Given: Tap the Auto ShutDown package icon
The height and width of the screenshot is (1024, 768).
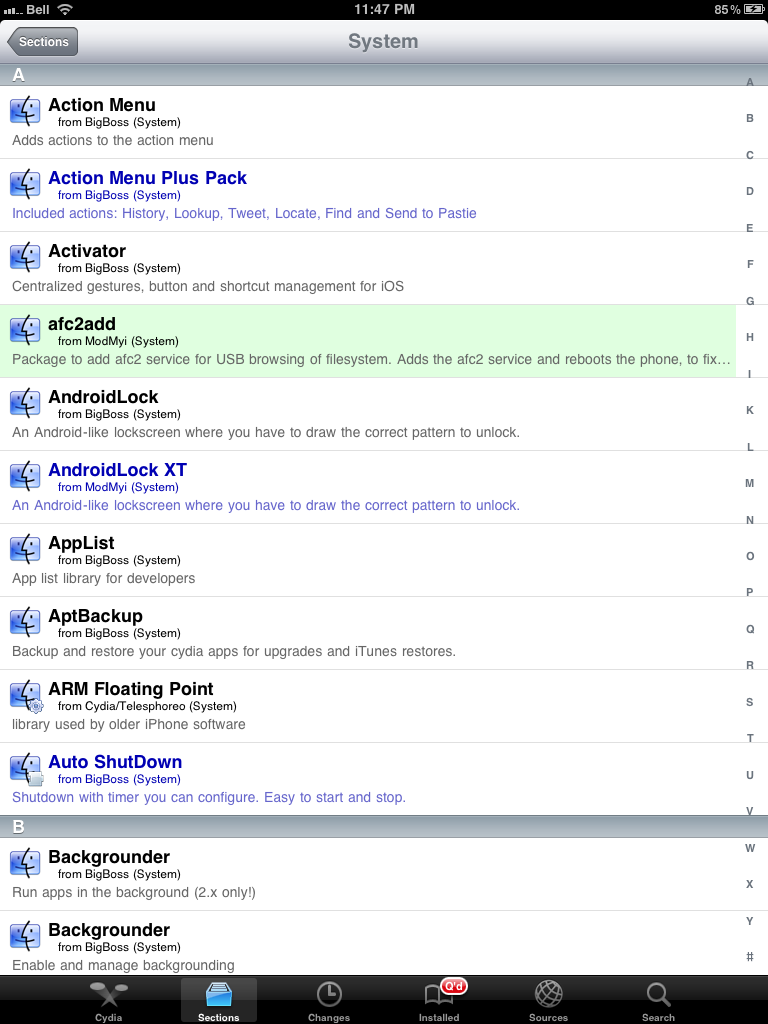Looking at the screenshot, I should pyautogui.click(x=27, y=769).
